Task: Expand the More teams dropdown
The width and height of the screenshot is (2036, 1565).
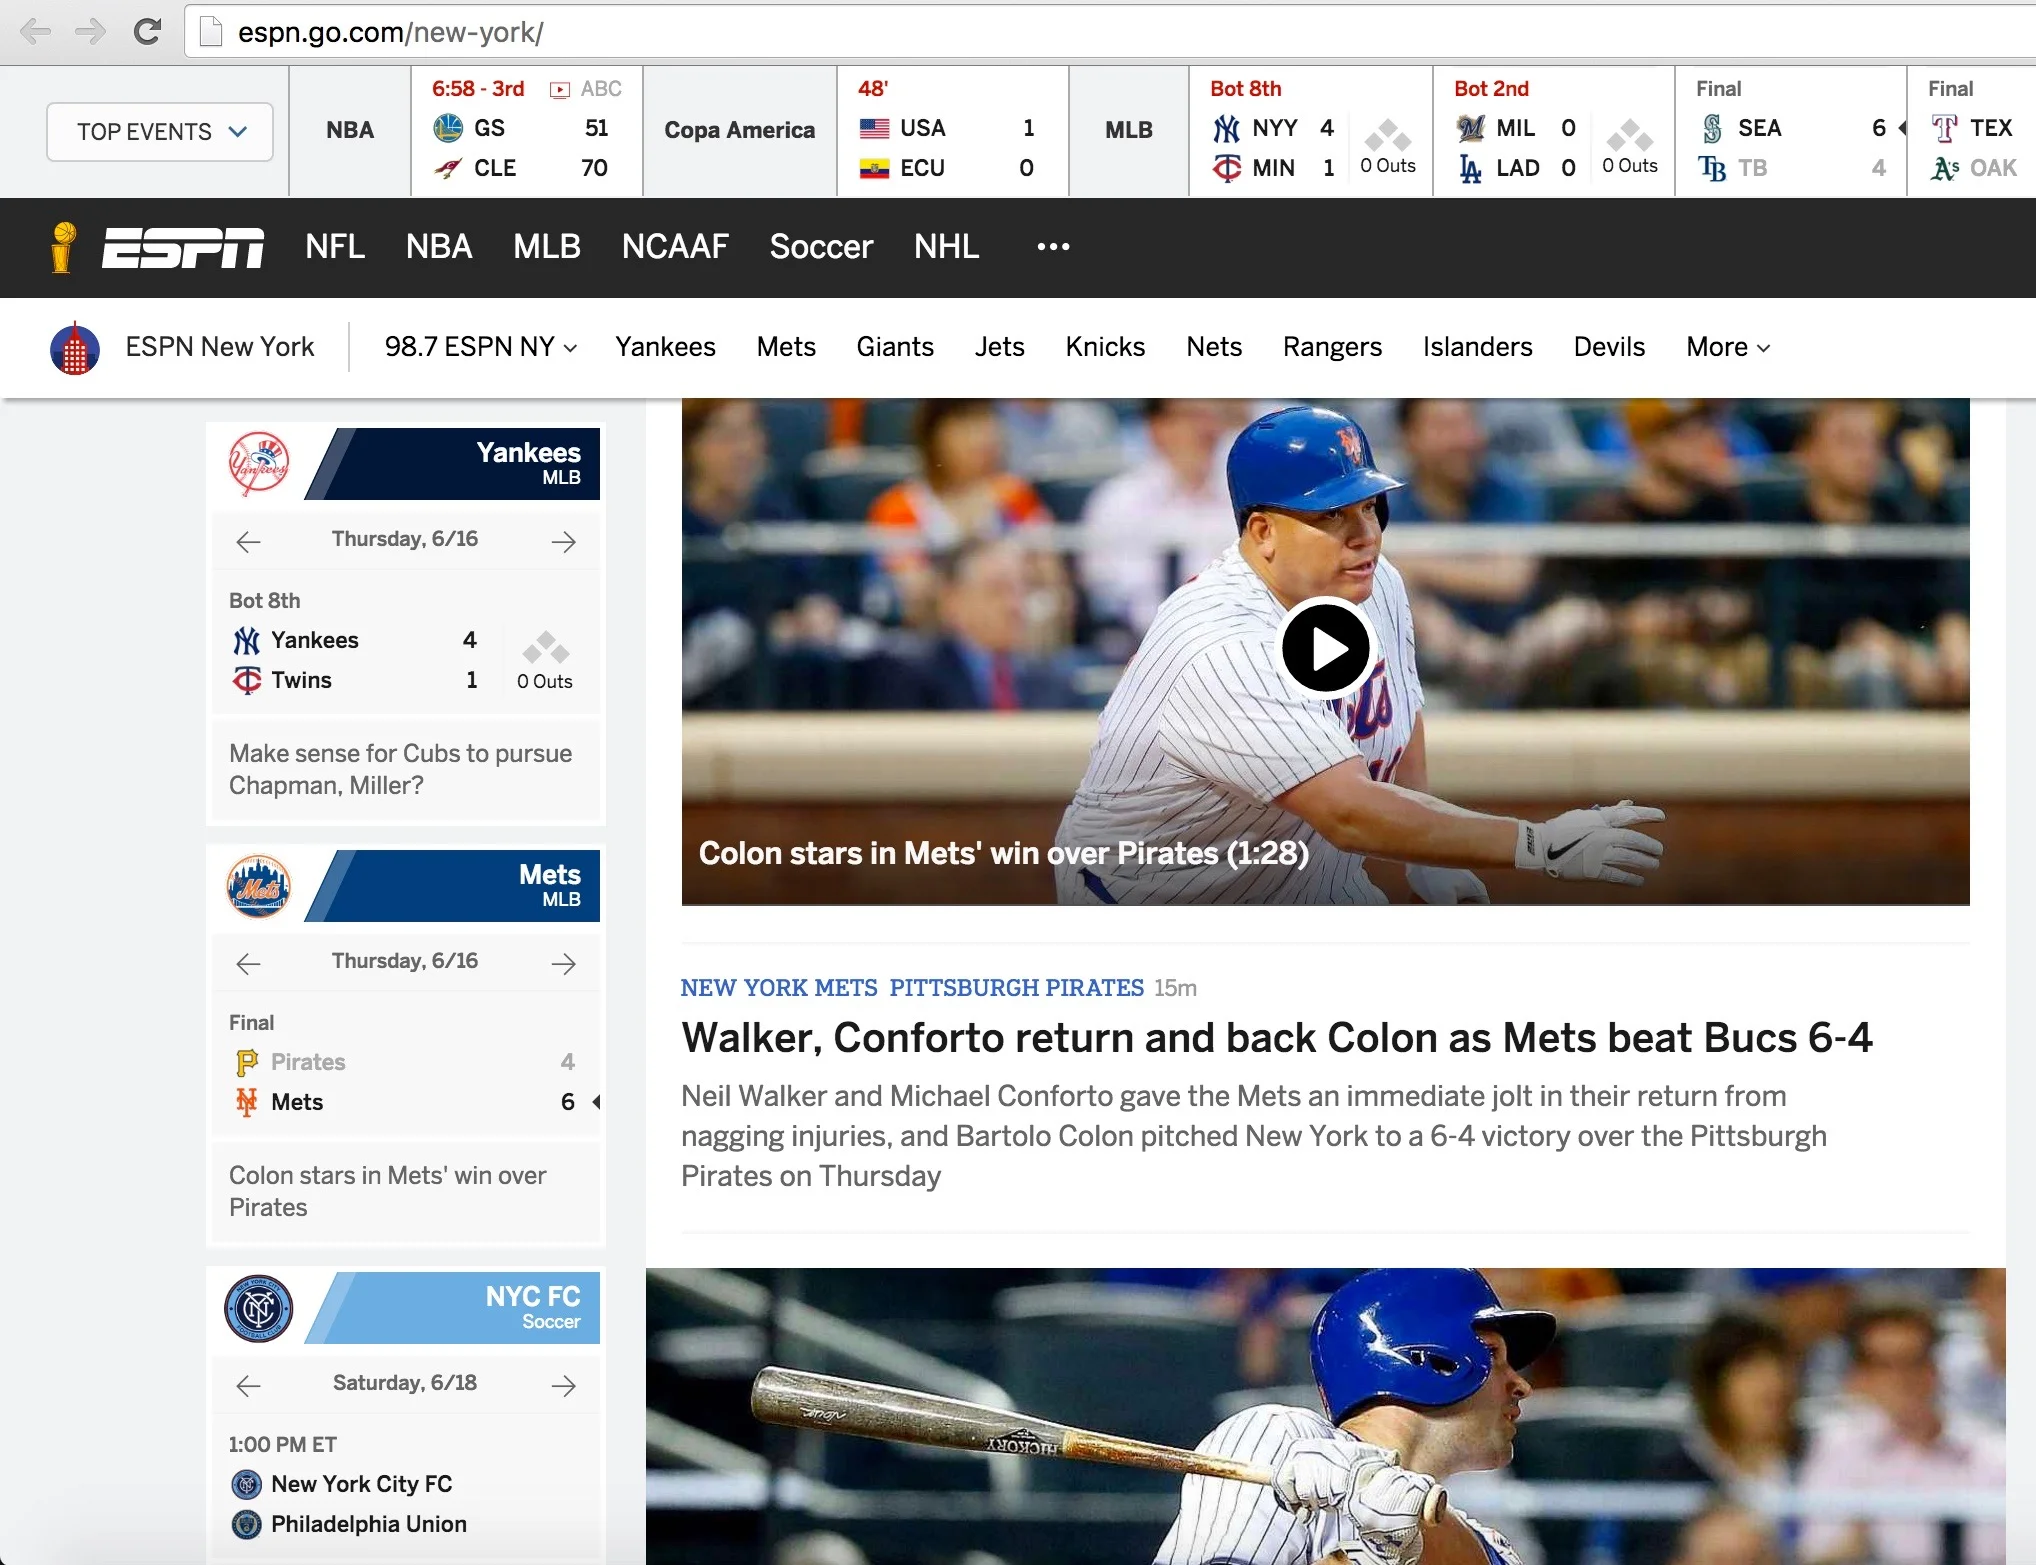Action: click(1728, 347)
